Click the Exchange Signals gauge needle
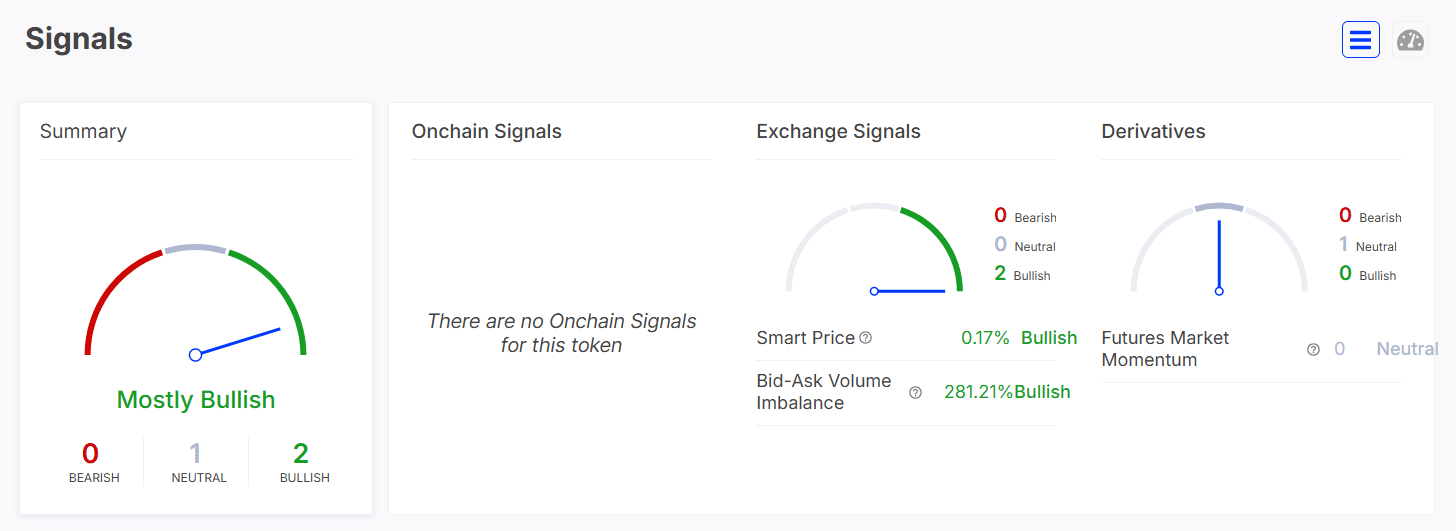Viewport: 1456px width, 531px height. tap(908, 291)
